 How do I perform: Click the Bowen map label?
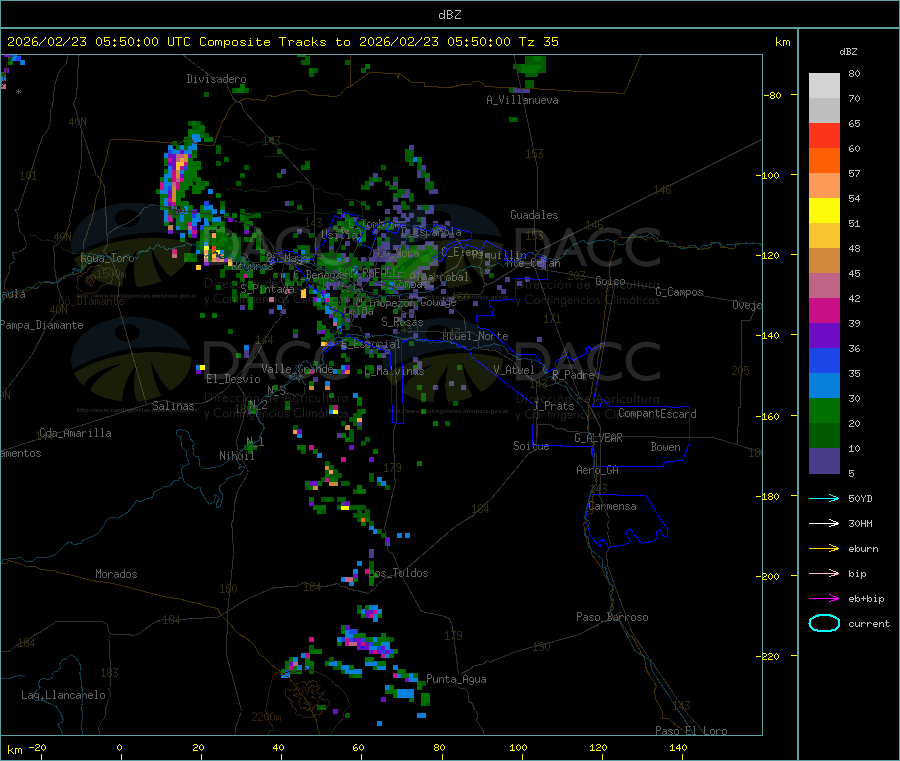[666, 447]
